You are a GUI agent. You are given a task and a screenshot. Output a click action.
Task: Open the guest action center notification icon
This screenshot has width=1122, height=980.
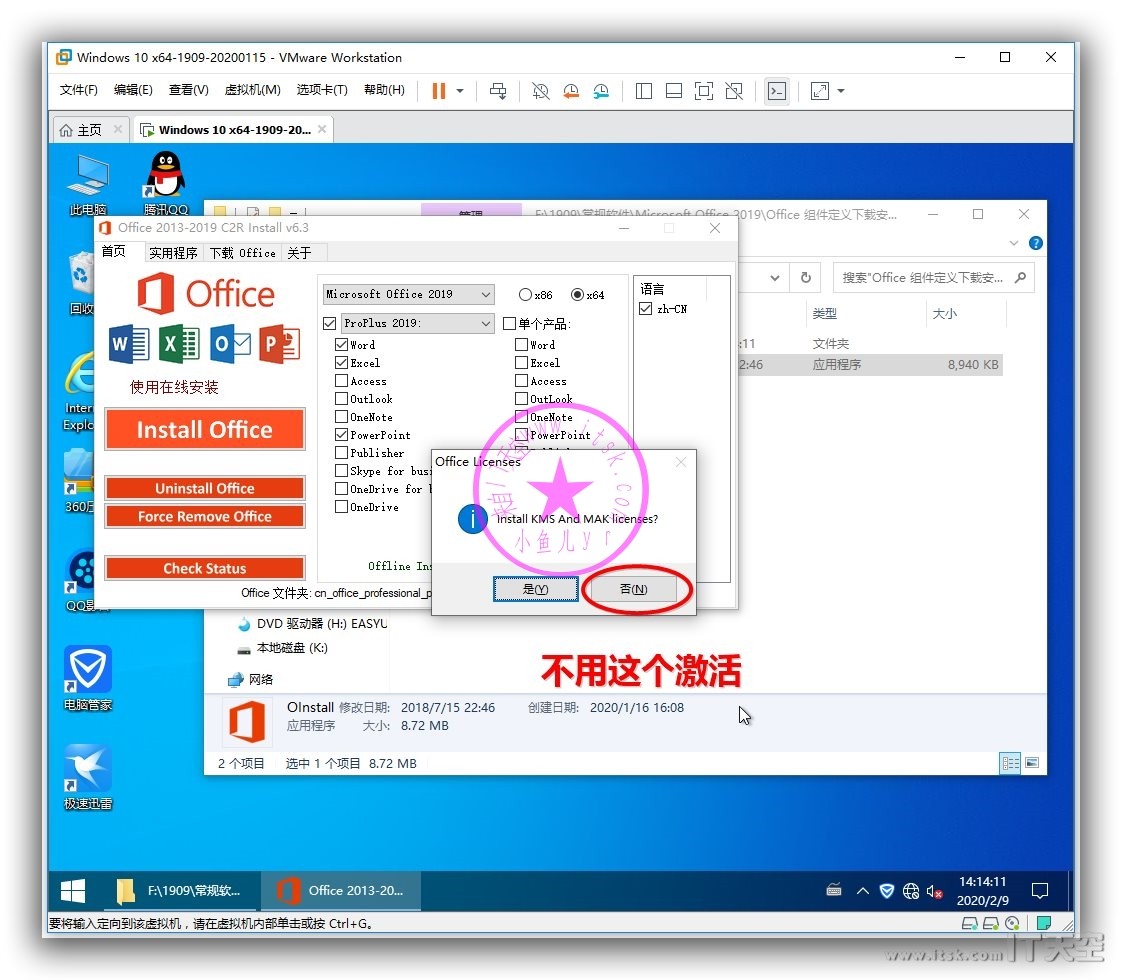coord(1040,891)
